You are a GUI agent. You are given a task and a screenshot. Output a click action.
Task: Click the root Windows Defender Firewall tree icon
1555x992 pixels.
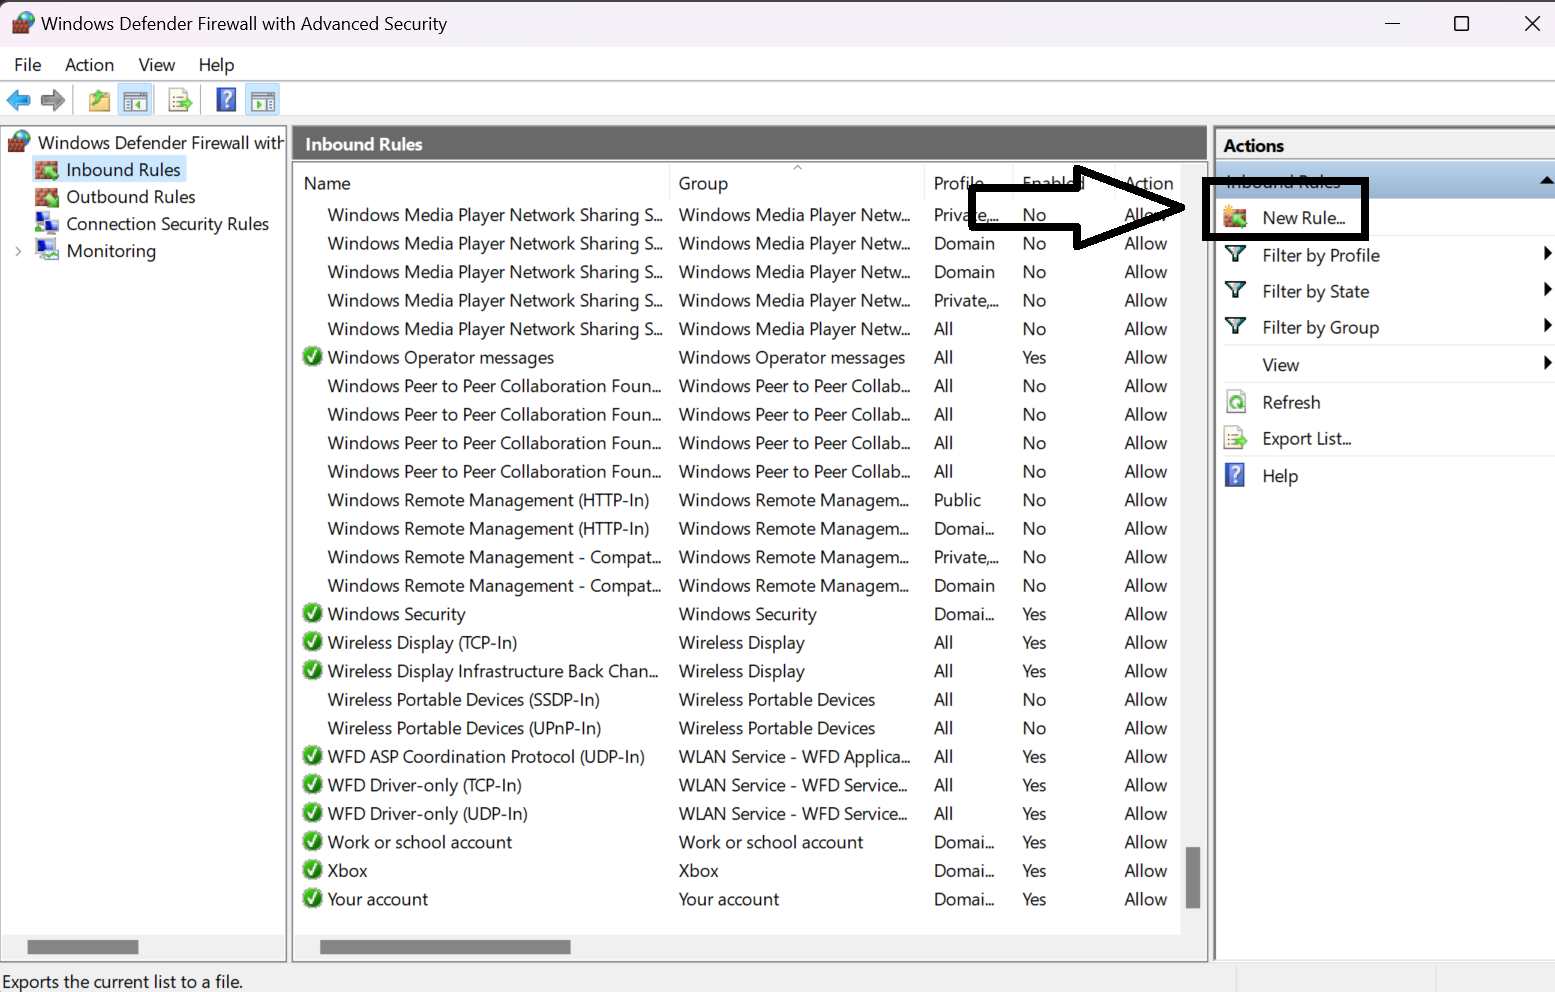point(19,142)
